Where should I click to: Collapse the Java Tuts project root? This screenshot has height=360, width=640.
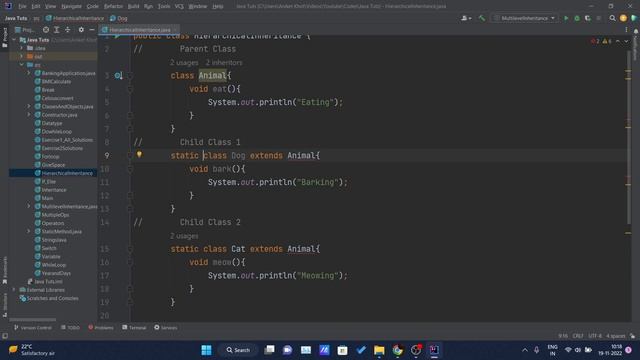[x=15, y=40]
